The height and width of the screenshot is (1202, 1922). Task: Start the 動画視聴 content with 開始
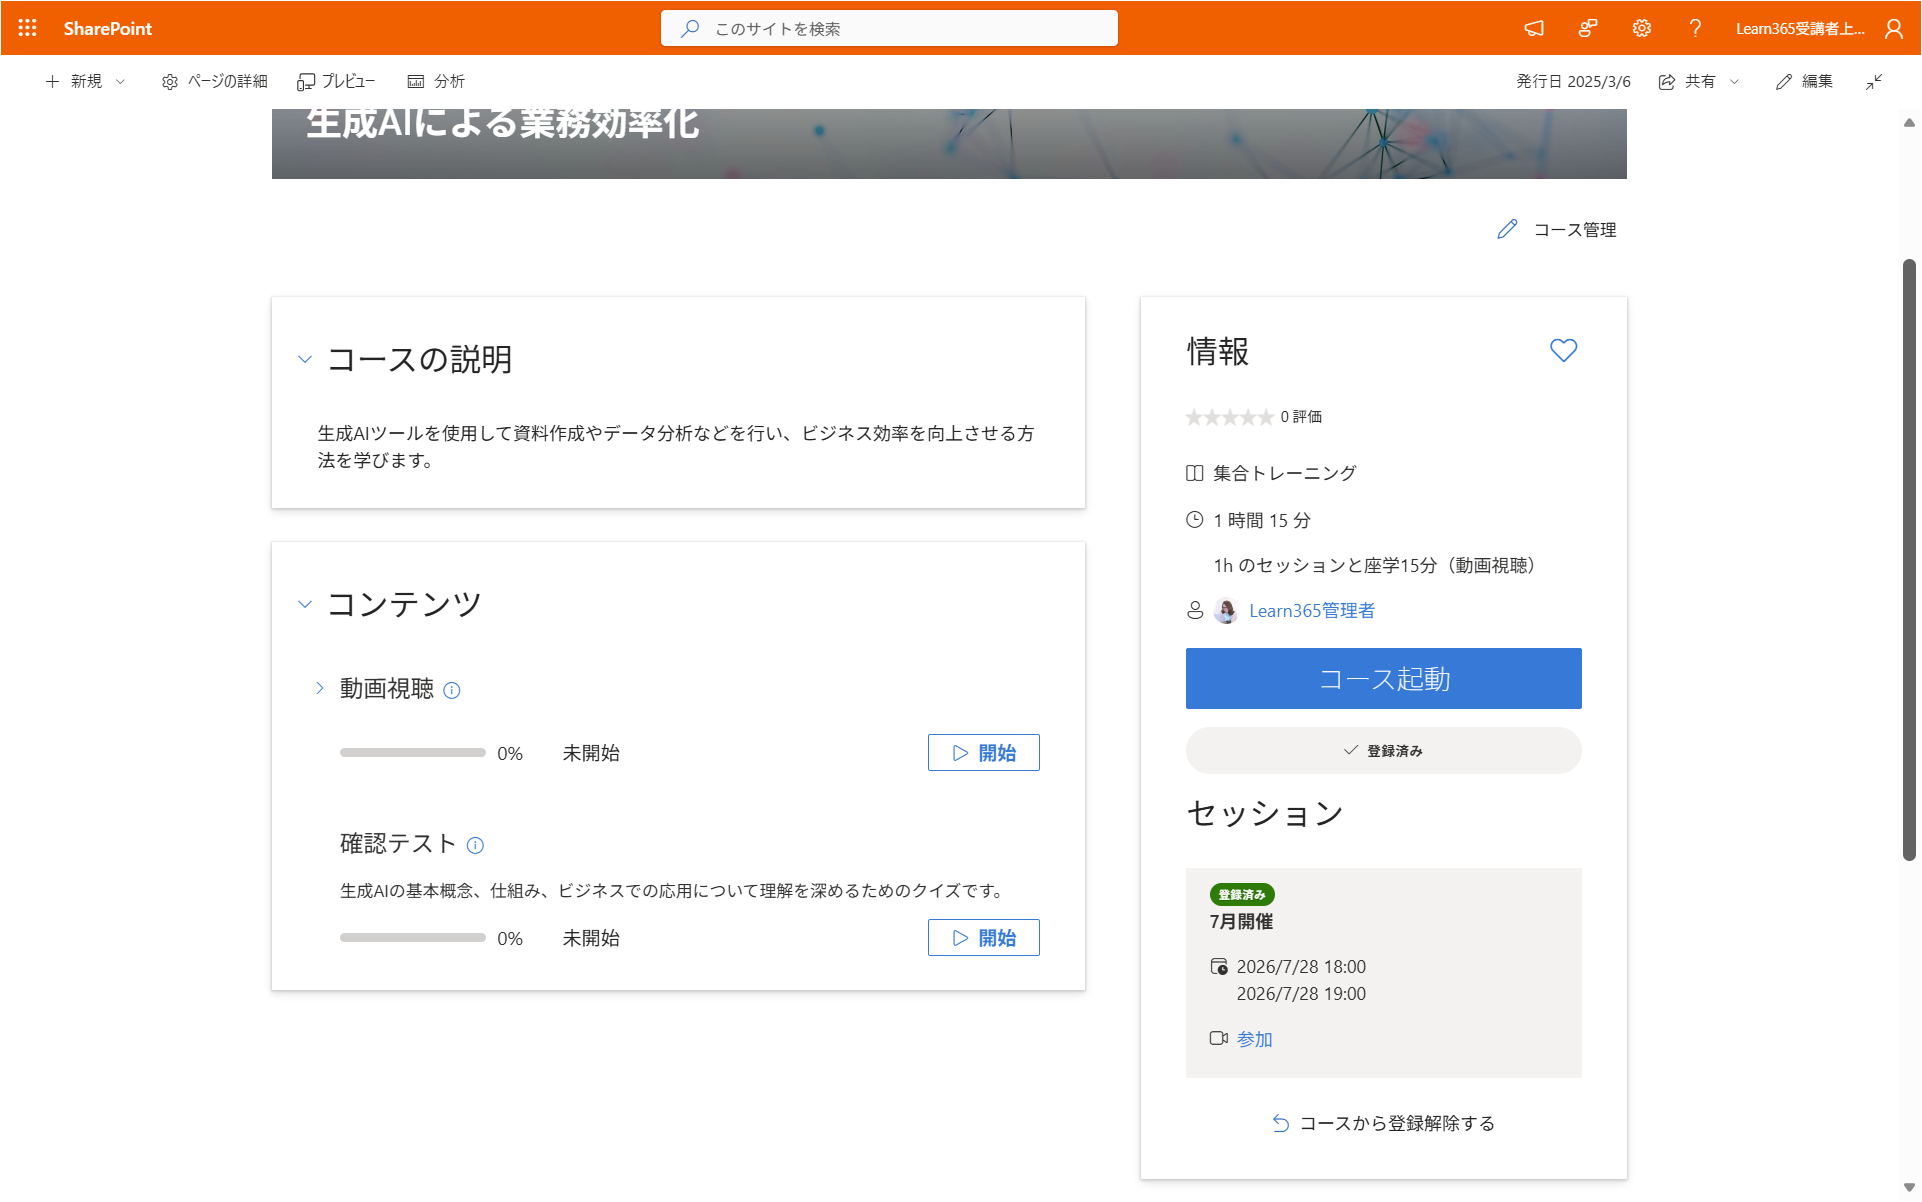983,752
